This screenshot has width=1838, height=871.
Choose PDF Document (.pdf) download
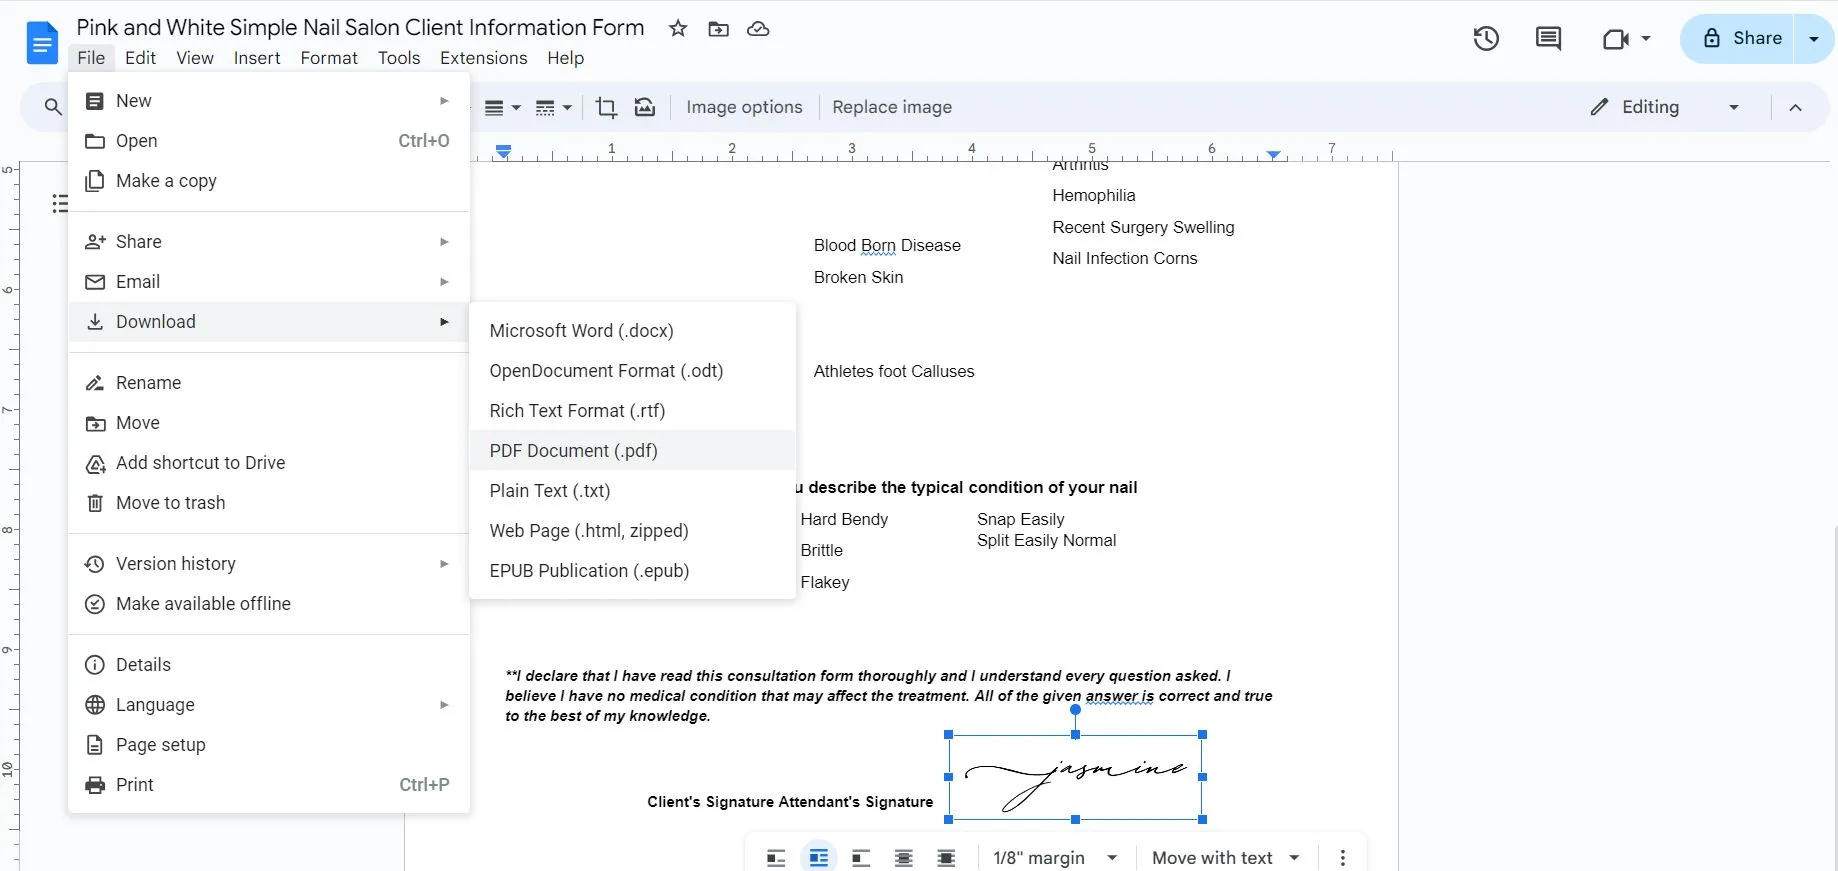(573, 451)
